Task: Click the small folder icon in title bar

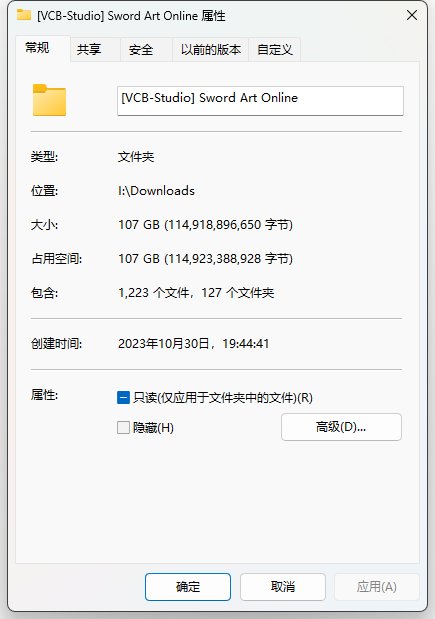Action: coord(24,15)
